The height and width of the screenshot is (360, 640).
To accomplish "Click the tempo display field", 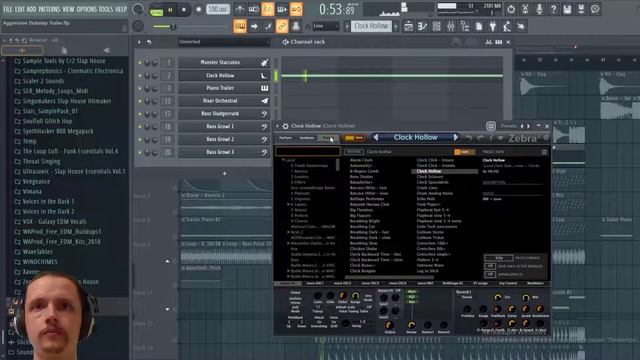I will pyautogui.click(x=218, y=9).
